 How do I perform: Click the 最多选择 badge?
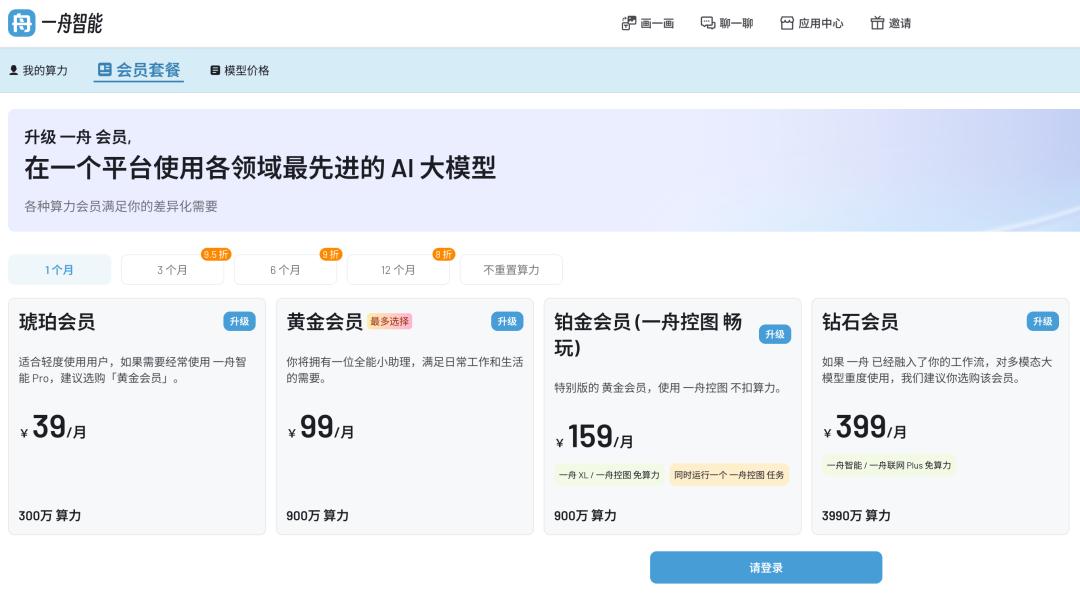click(x=390, y=321)
